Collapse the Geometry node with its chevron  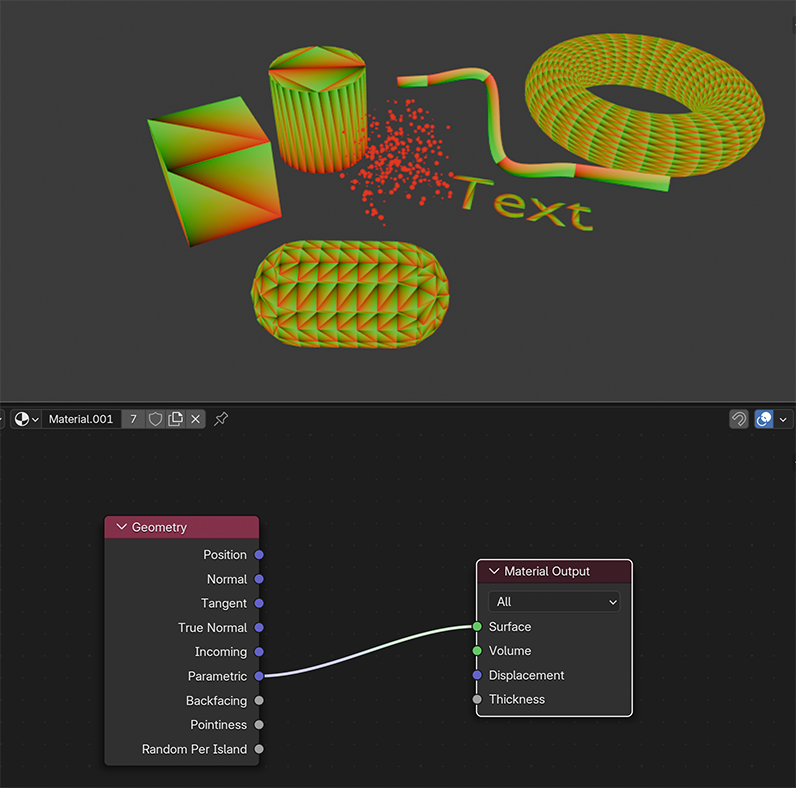121,527
